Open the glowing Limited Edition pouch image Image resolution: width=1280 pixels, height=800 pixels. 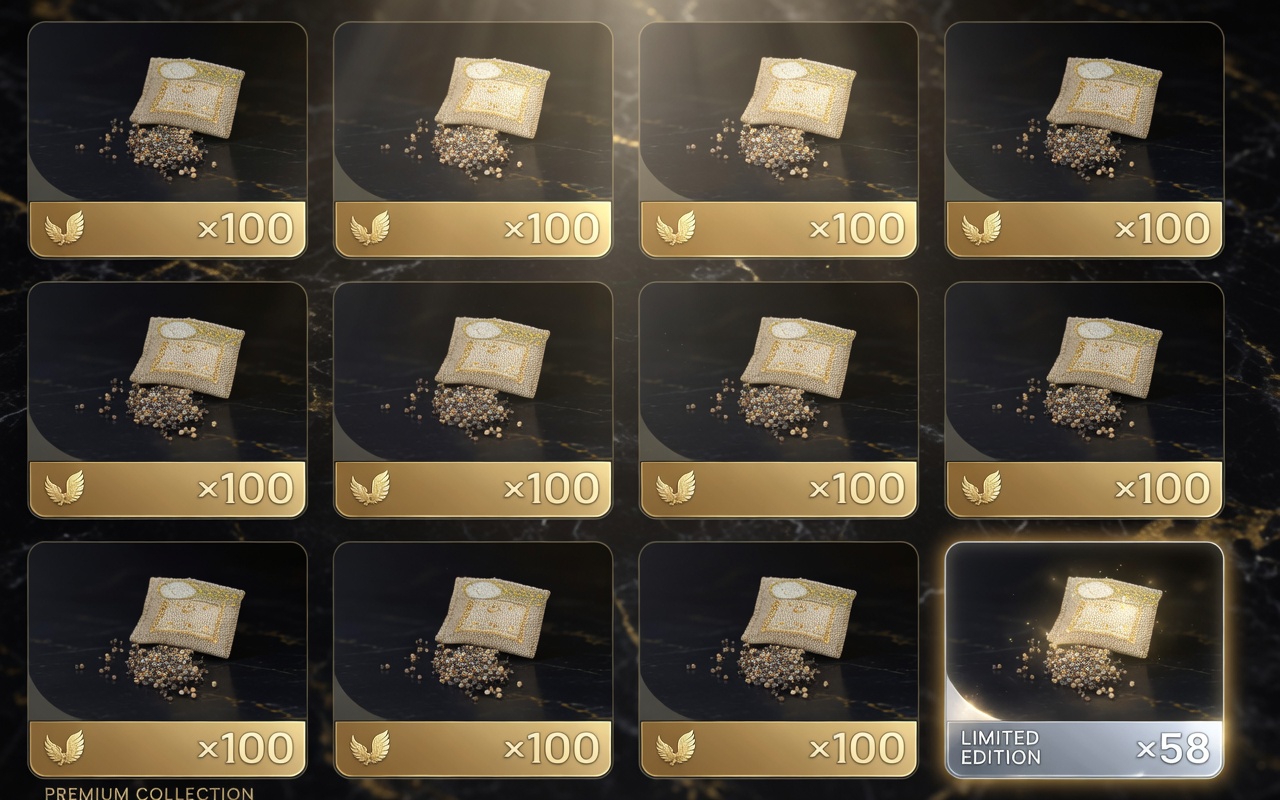tap(1084, 632)
